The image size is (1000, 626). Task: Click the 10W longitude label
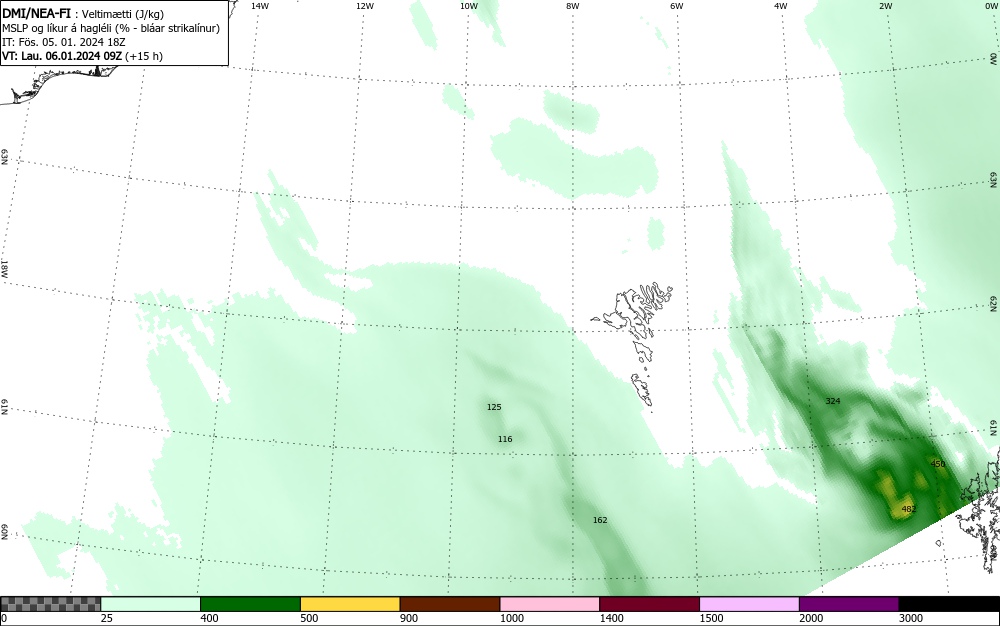pyautogui.click(x=469, y=6)
